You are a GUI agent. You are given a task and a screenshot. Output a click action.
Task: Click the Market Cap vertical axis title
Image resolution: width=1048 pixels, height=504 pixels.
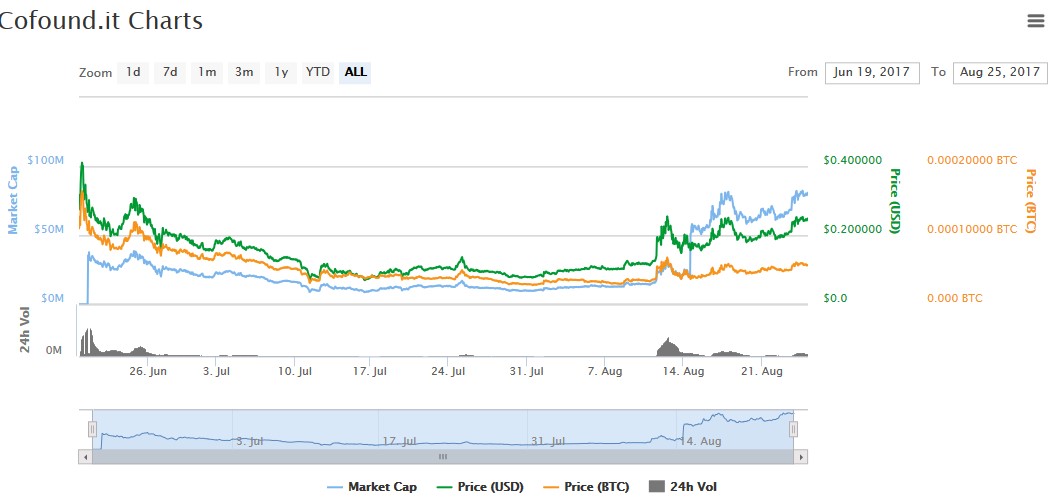[x=13, y=201]
